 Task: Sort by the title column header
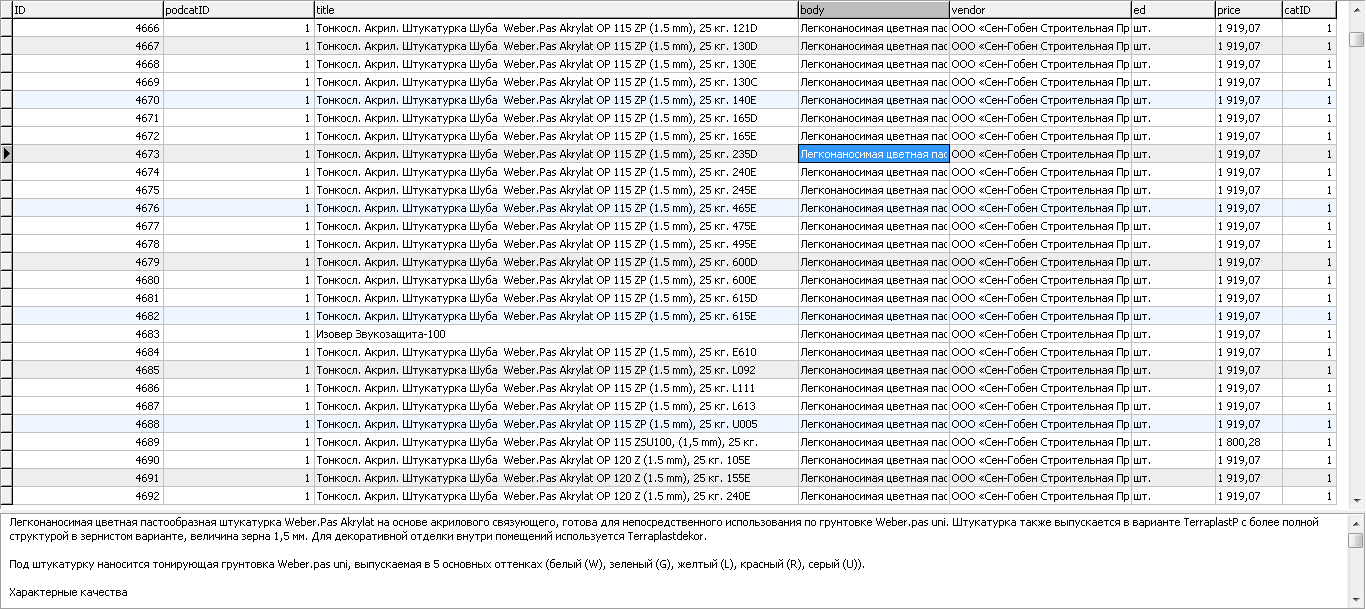tap(556, 10)
